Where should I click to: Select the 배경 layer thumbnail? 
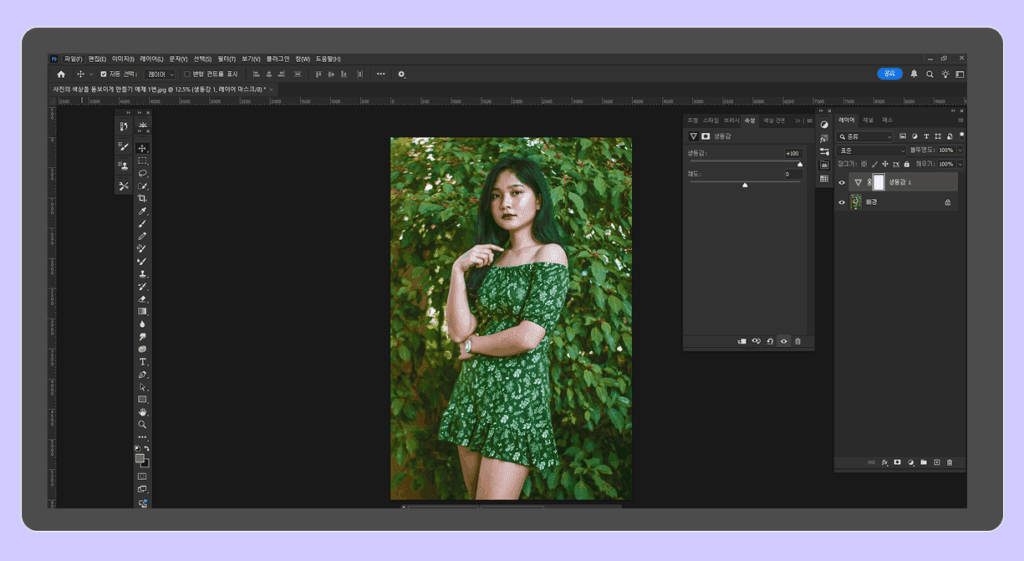coord(856,202)
